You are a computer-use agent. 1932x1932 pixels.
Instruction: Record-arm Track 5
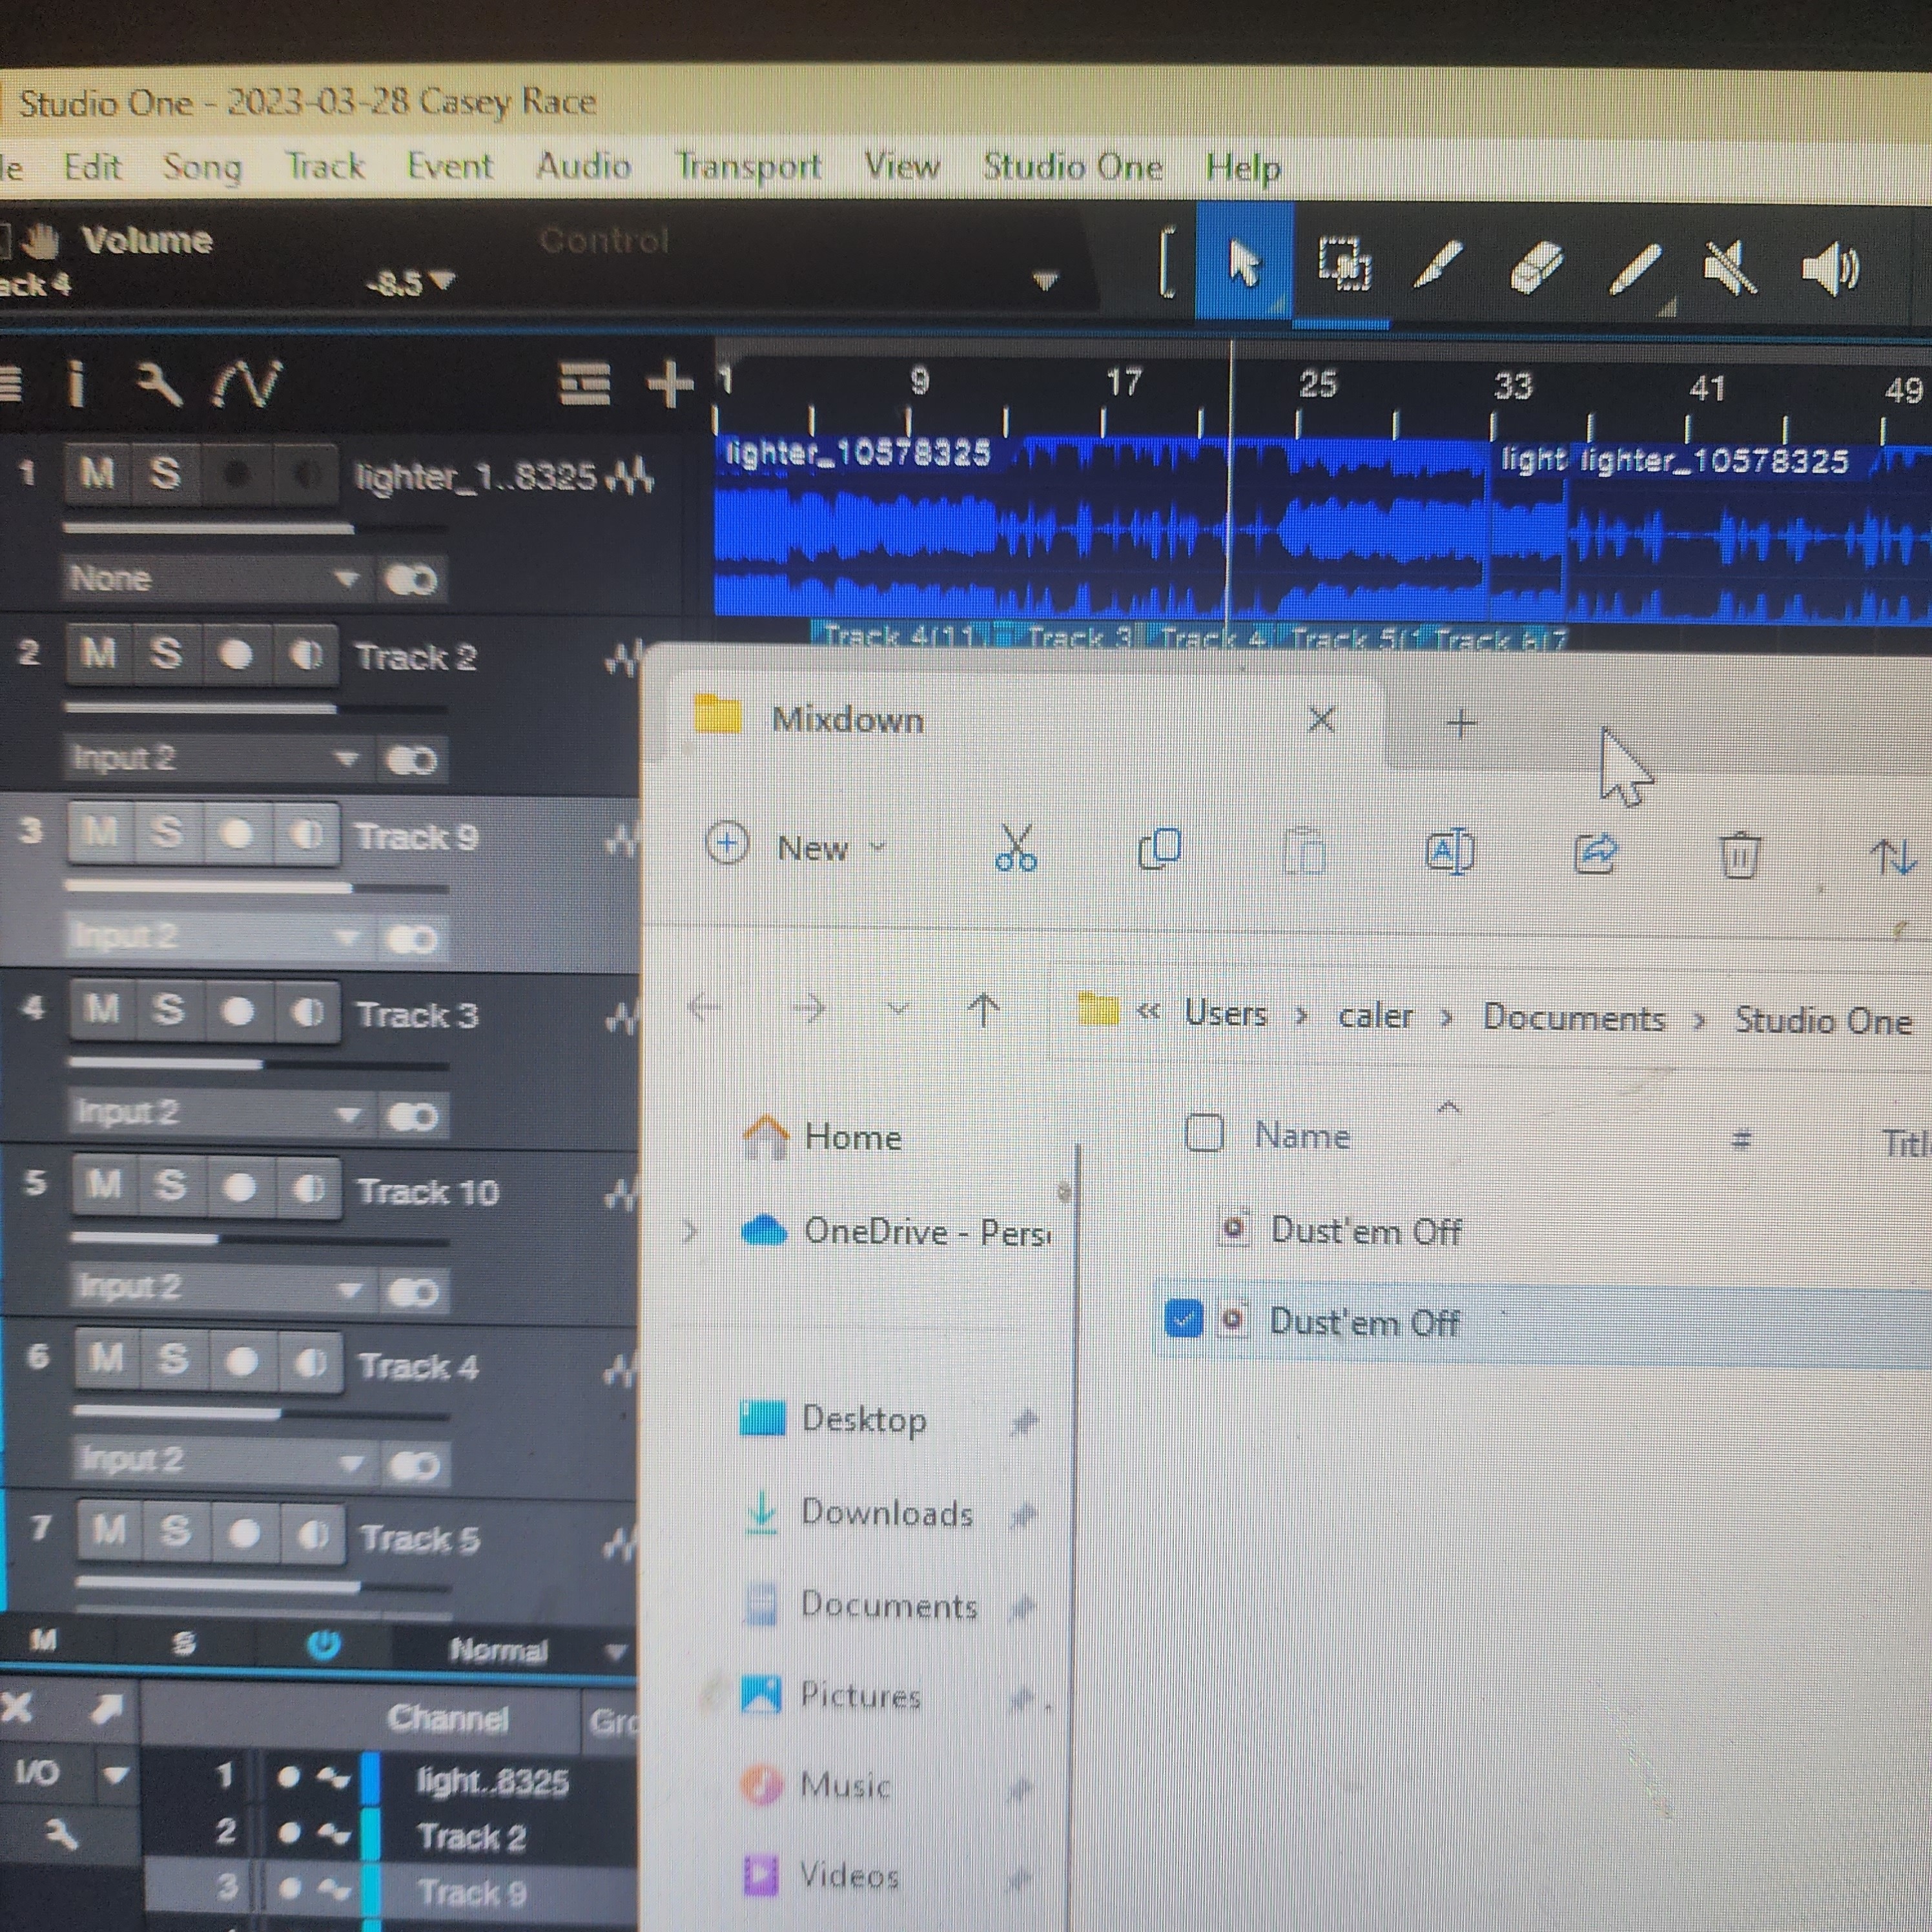[244, 1532]
